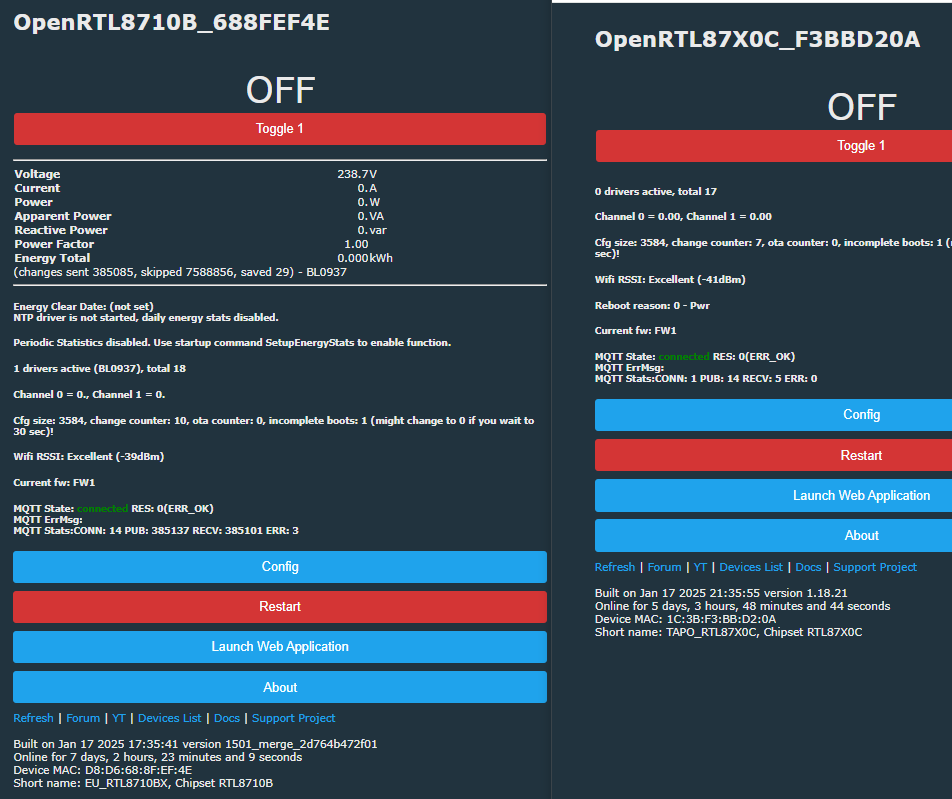Open Config on the OpenRTL87X0C page

pyautogui.click(x=774, y=415)
